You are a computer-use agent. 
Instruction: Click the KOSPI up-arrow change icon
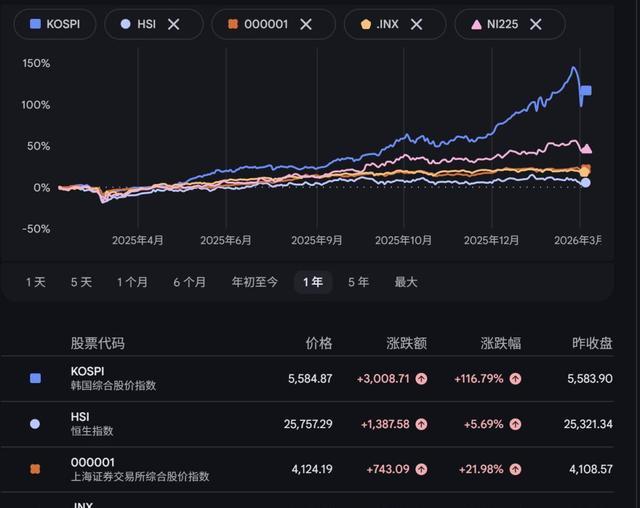tap(420, 379)
